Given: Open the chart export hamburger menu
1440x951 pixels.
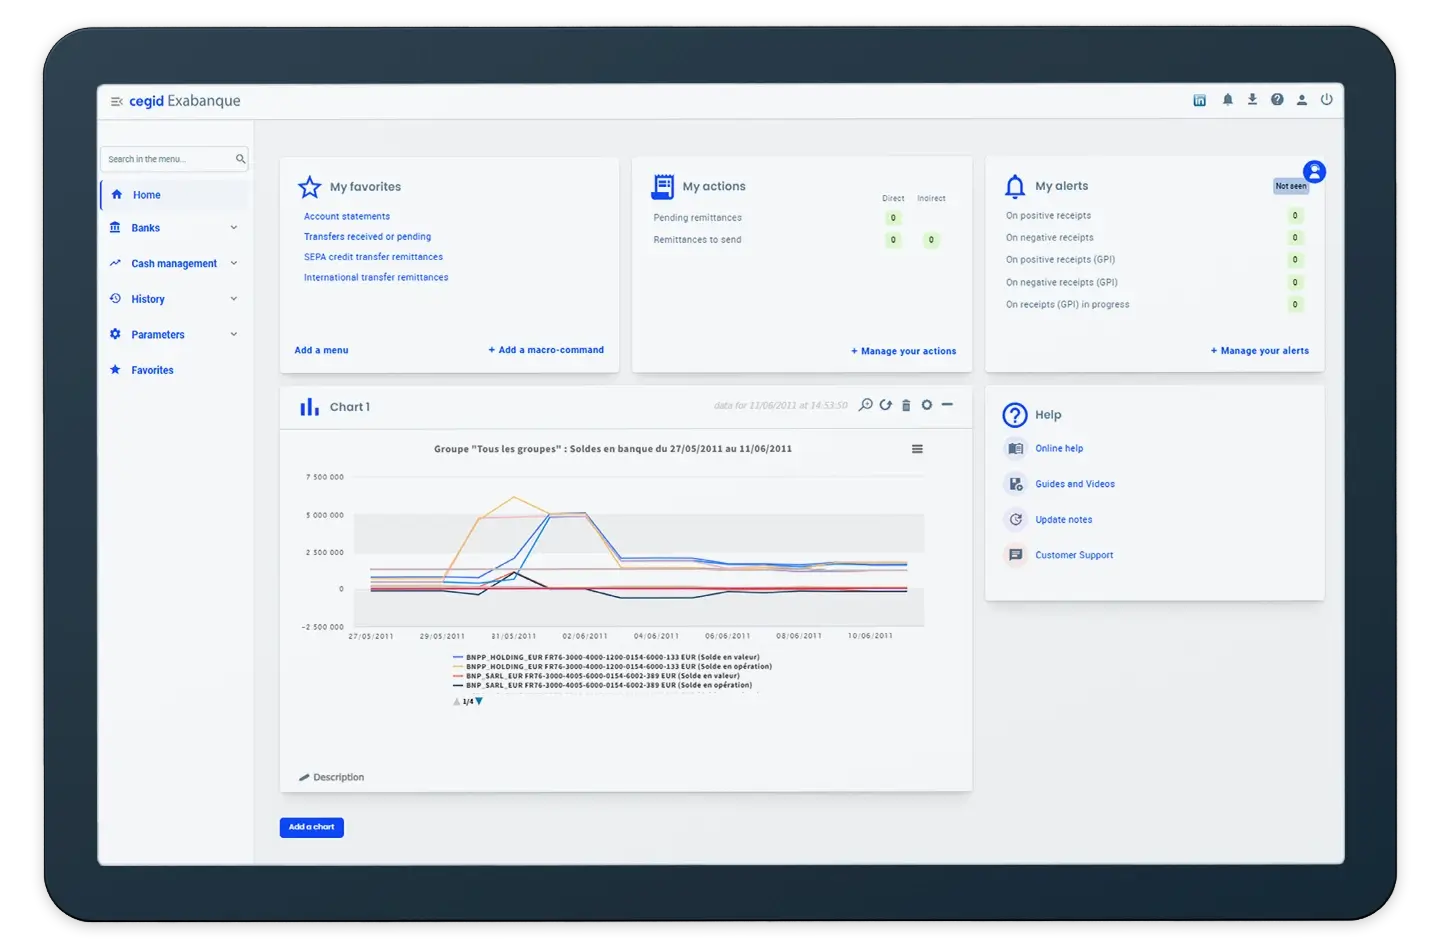Looking at the screenshot, I should [x=917, y=449].
